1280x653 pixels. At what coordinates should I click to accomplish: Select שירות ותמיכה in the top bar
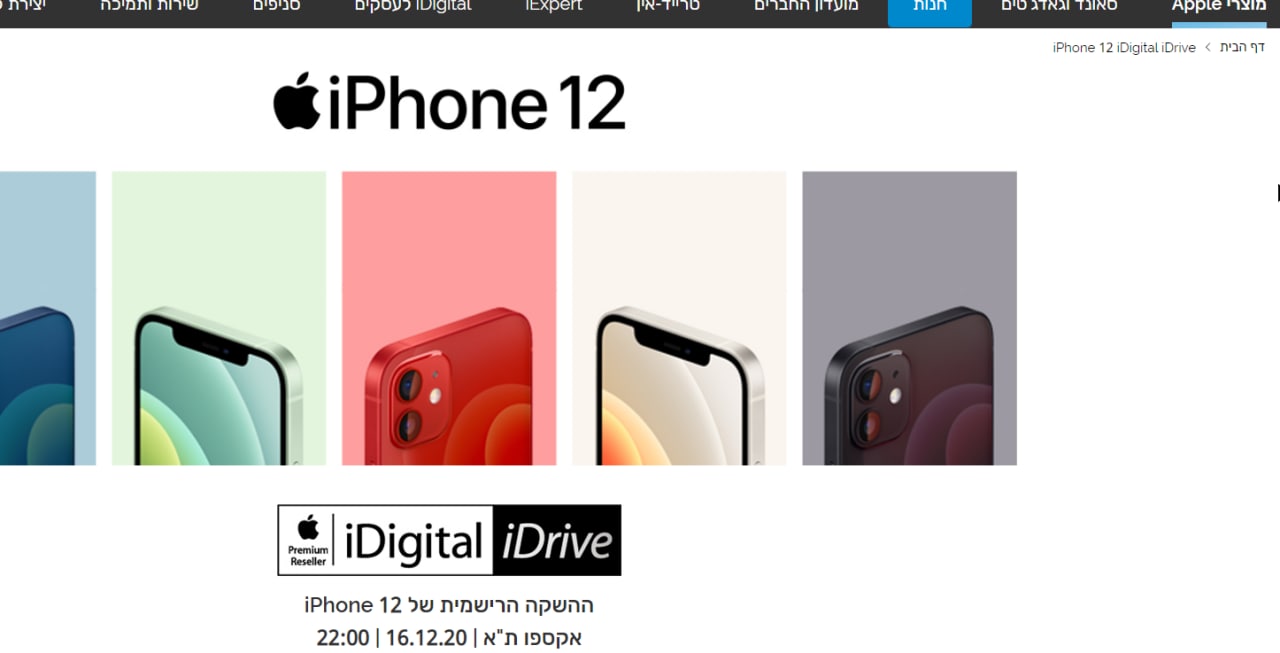(149, 6)
